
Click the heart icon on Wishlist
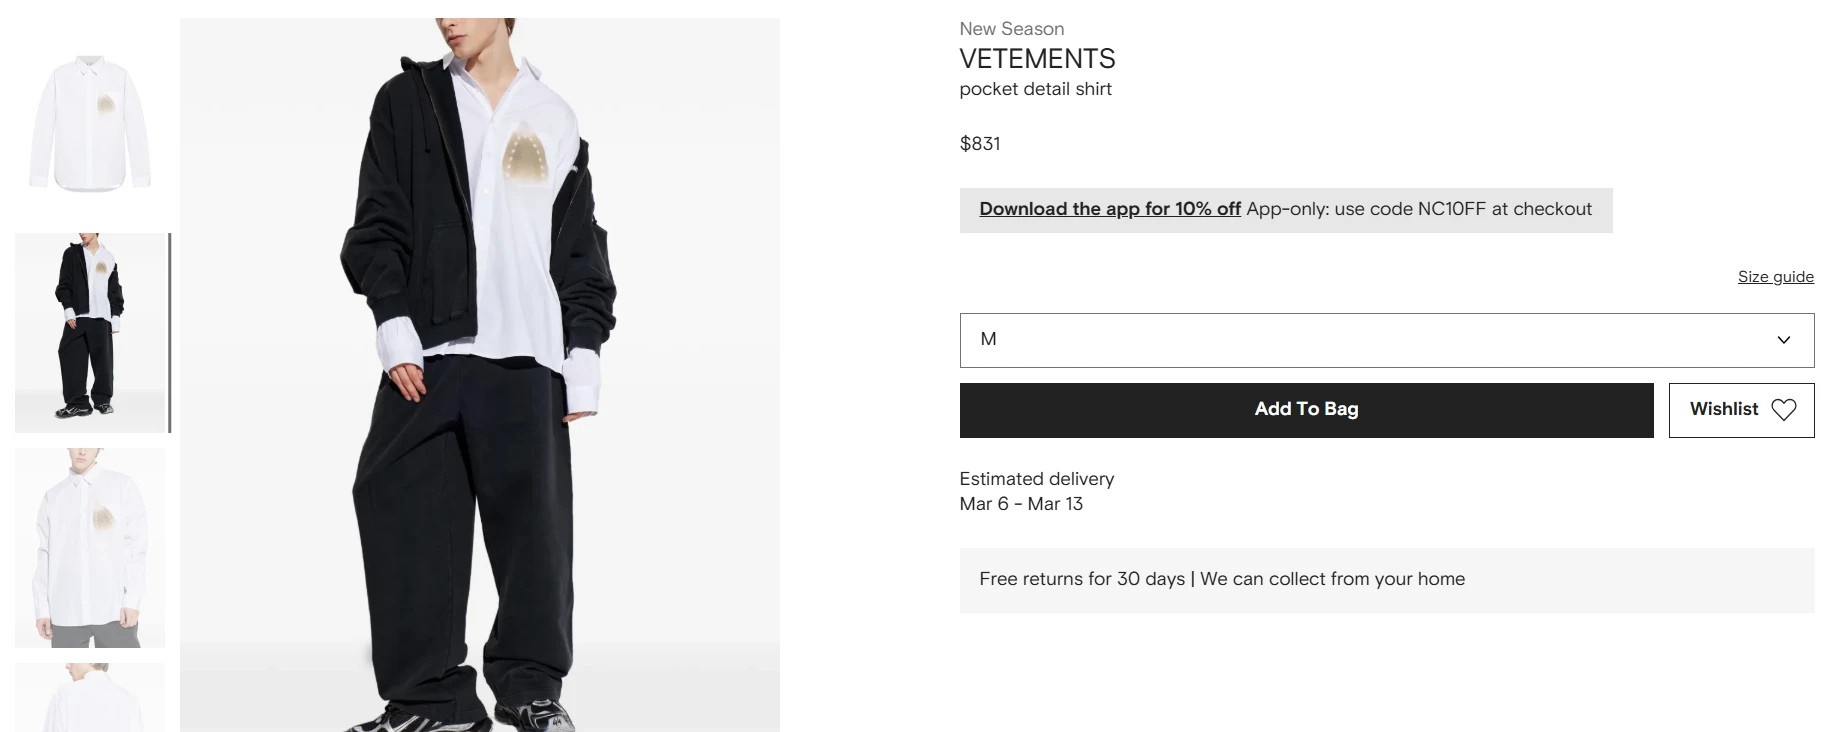click(1783, 409)
